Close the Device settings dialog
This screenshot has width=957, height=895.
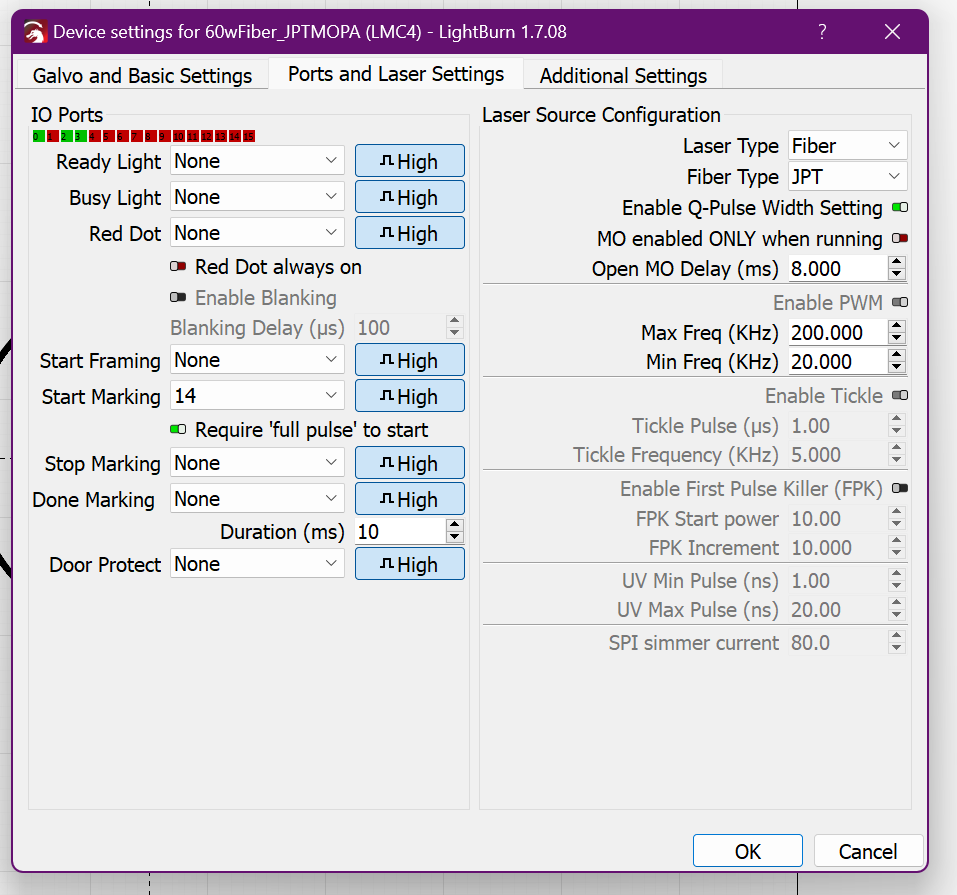(892, 32)
